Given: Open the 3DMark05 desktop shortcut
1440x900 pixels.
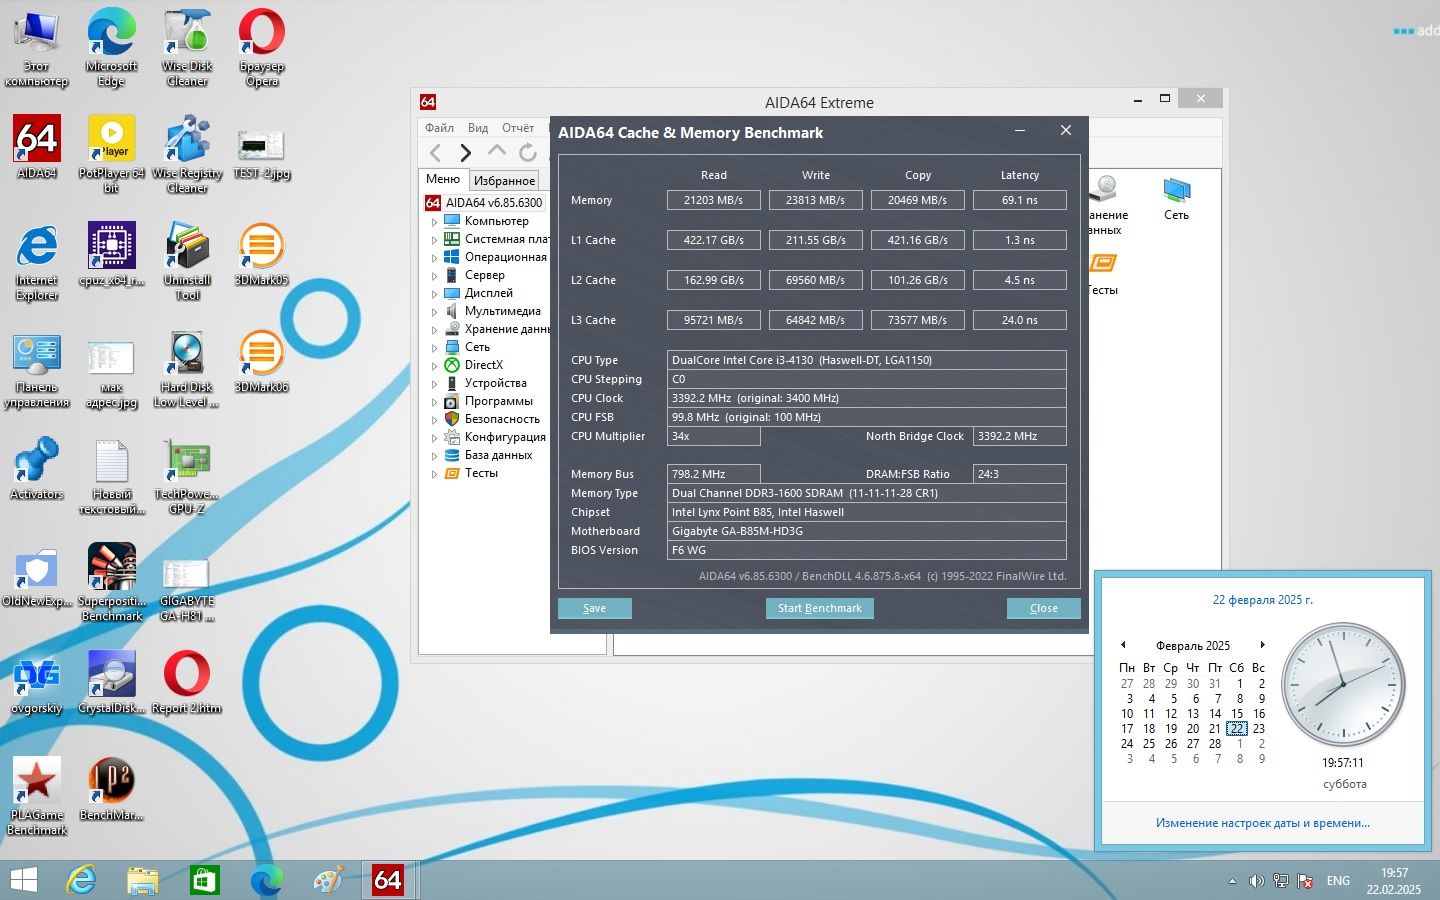Looking at the screenshot, I should click(x=261, y=254).
